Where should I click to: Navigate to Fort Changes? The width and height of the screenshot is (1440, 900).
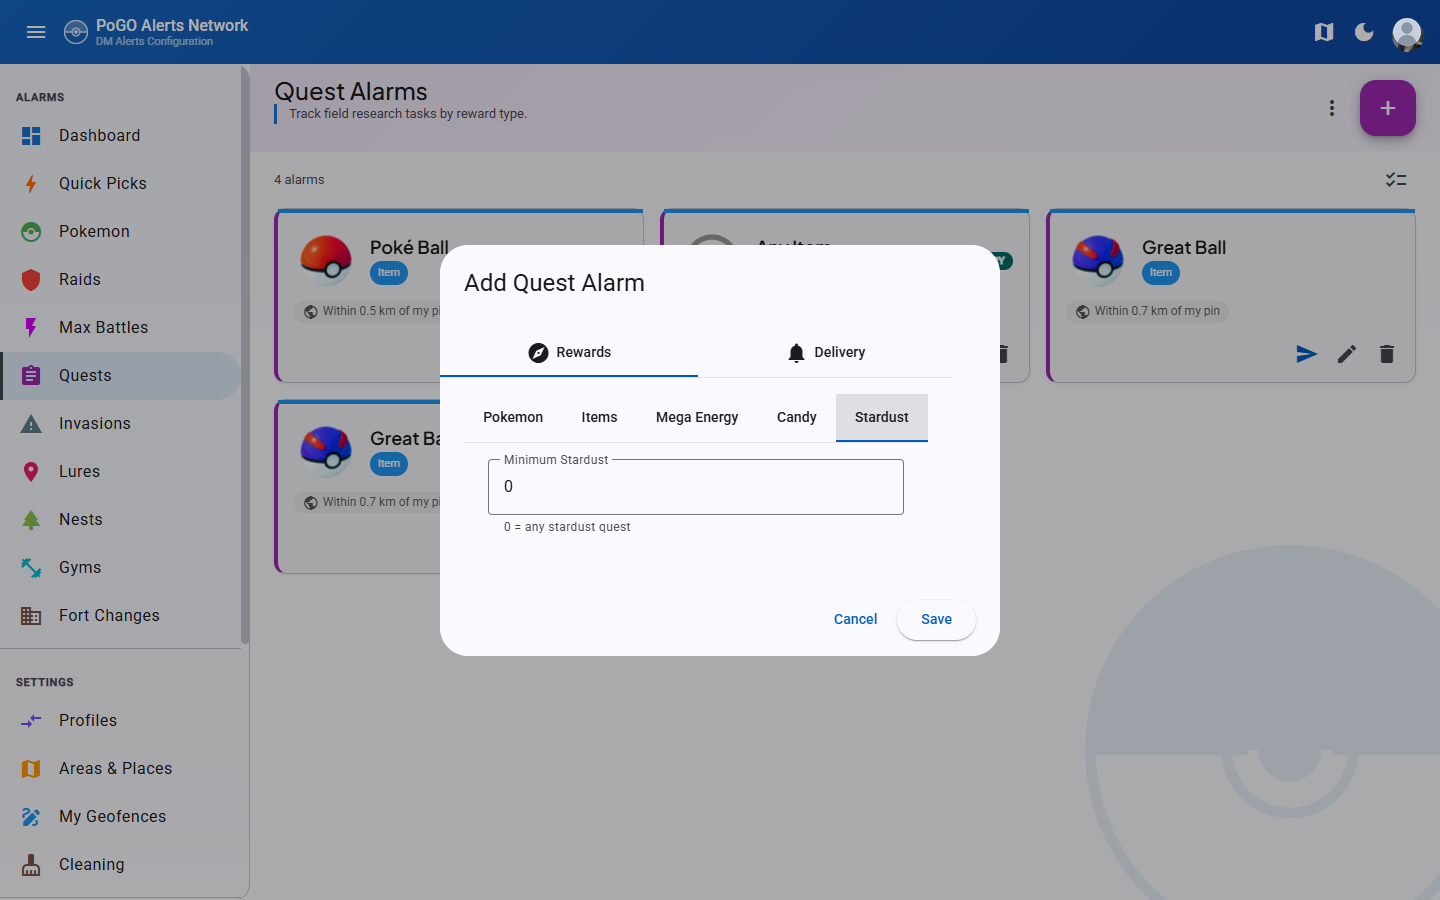(x=120, y=616)
